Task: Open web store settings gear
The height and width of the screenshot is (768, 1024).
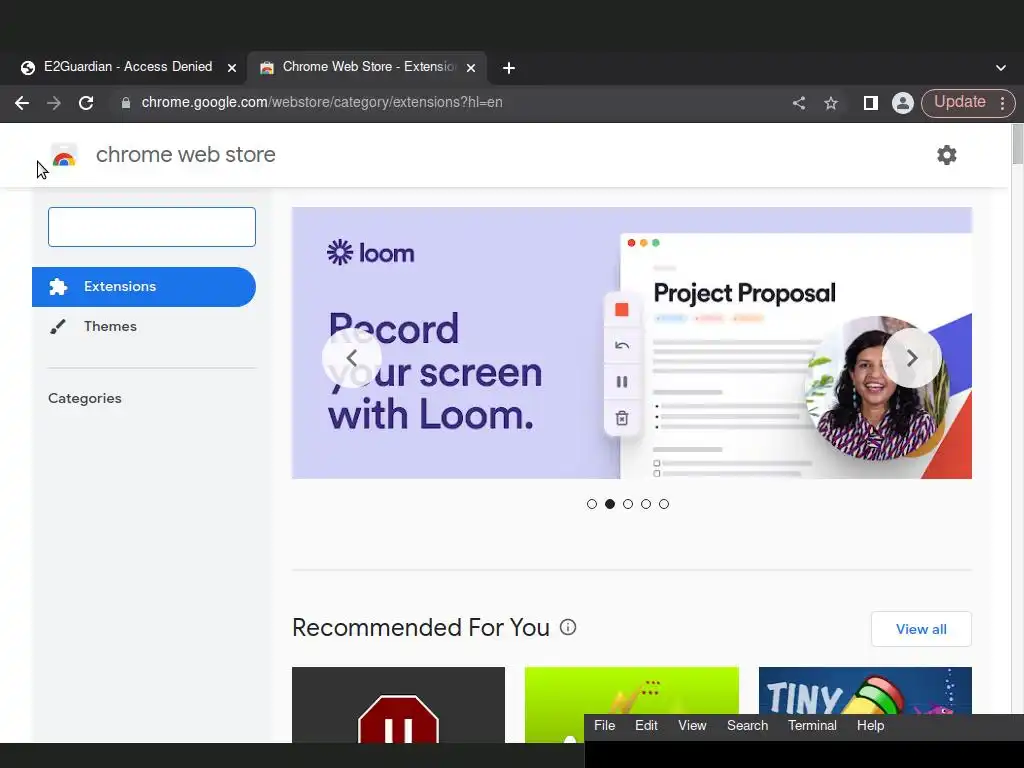Action: coord(946,155)
